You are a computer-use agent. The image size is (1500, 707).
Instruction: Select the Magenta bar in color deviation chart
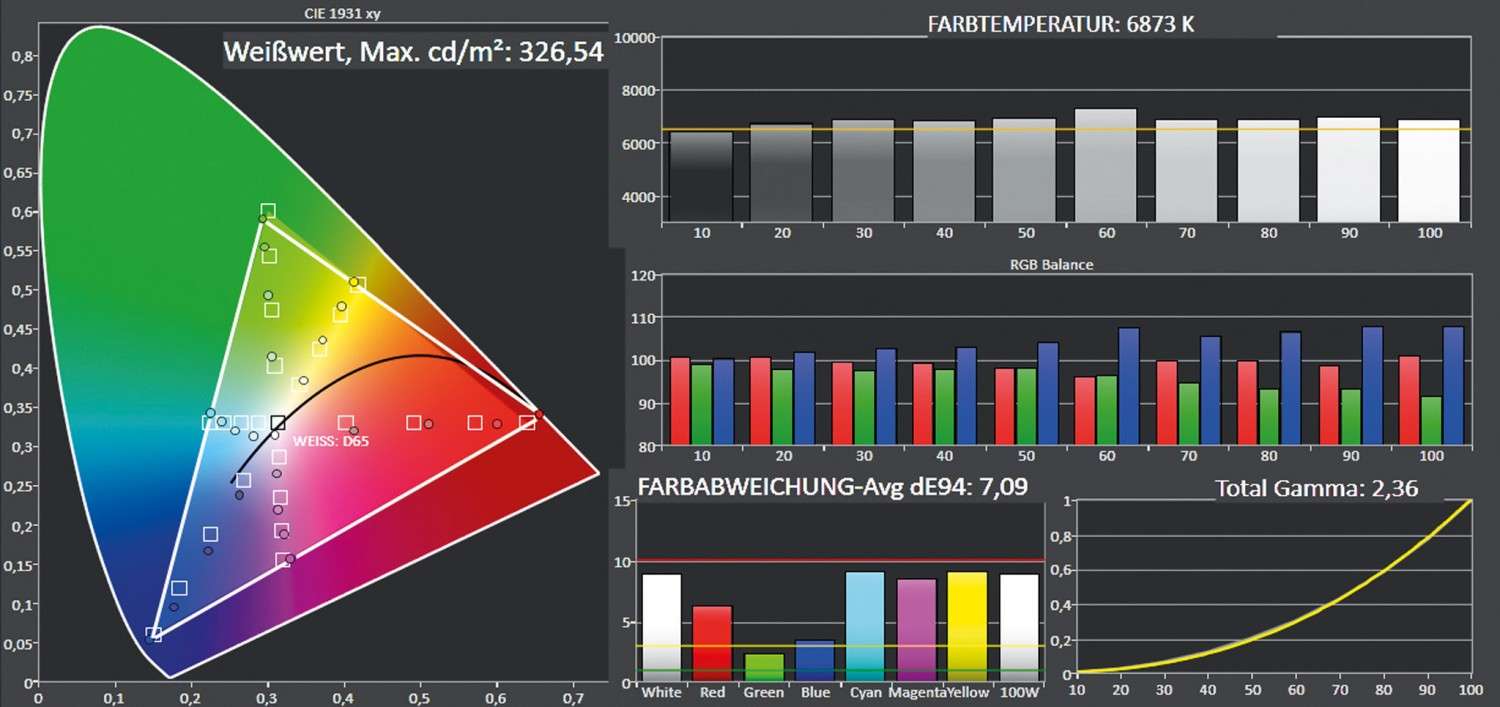click(x=917, y=631)
